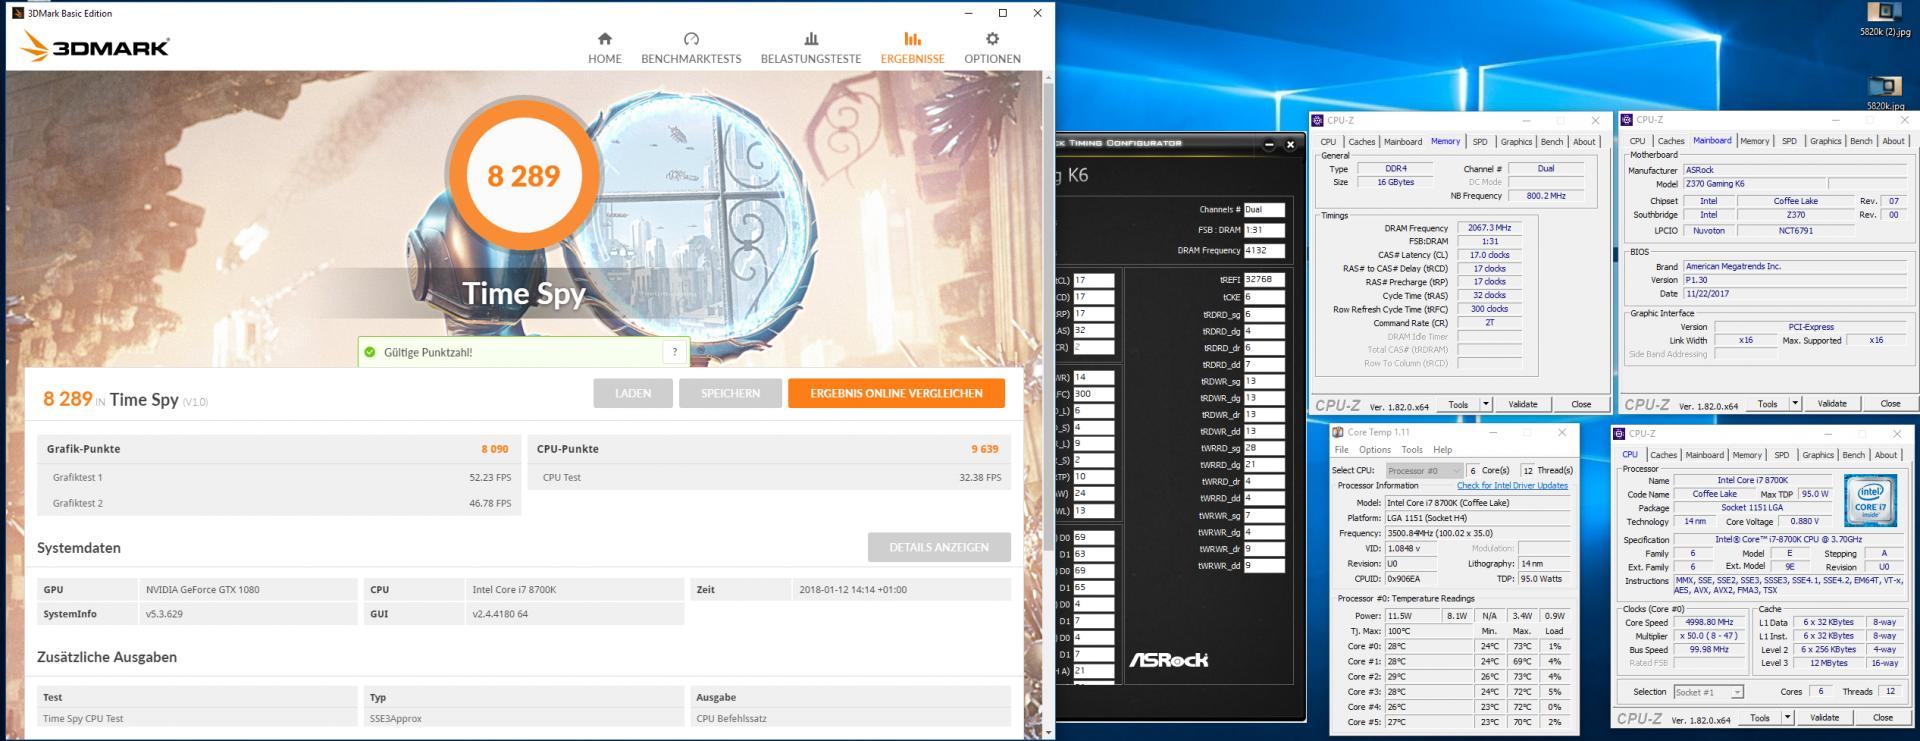Switch to Mainboard tab in CPU-Z Memory window
The image size is (1920, 741).
(1402, 142)
